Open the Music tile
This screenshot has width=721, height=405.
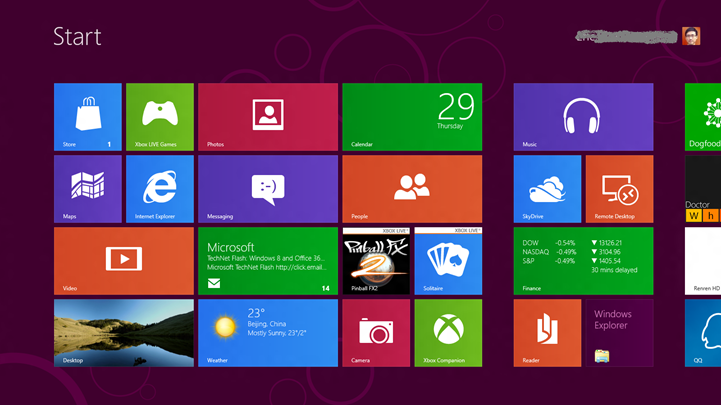pos(582,116)
